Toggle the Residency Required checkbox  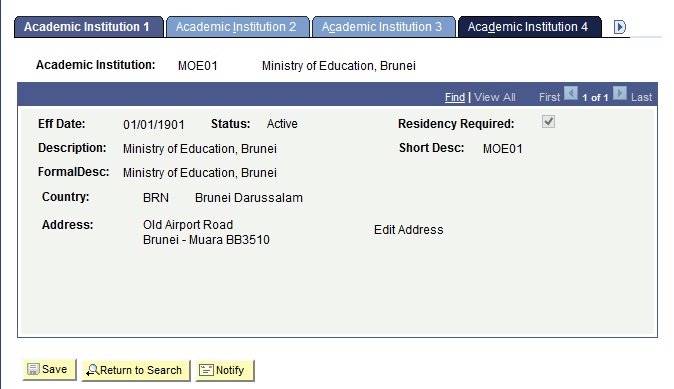[548, 122]
